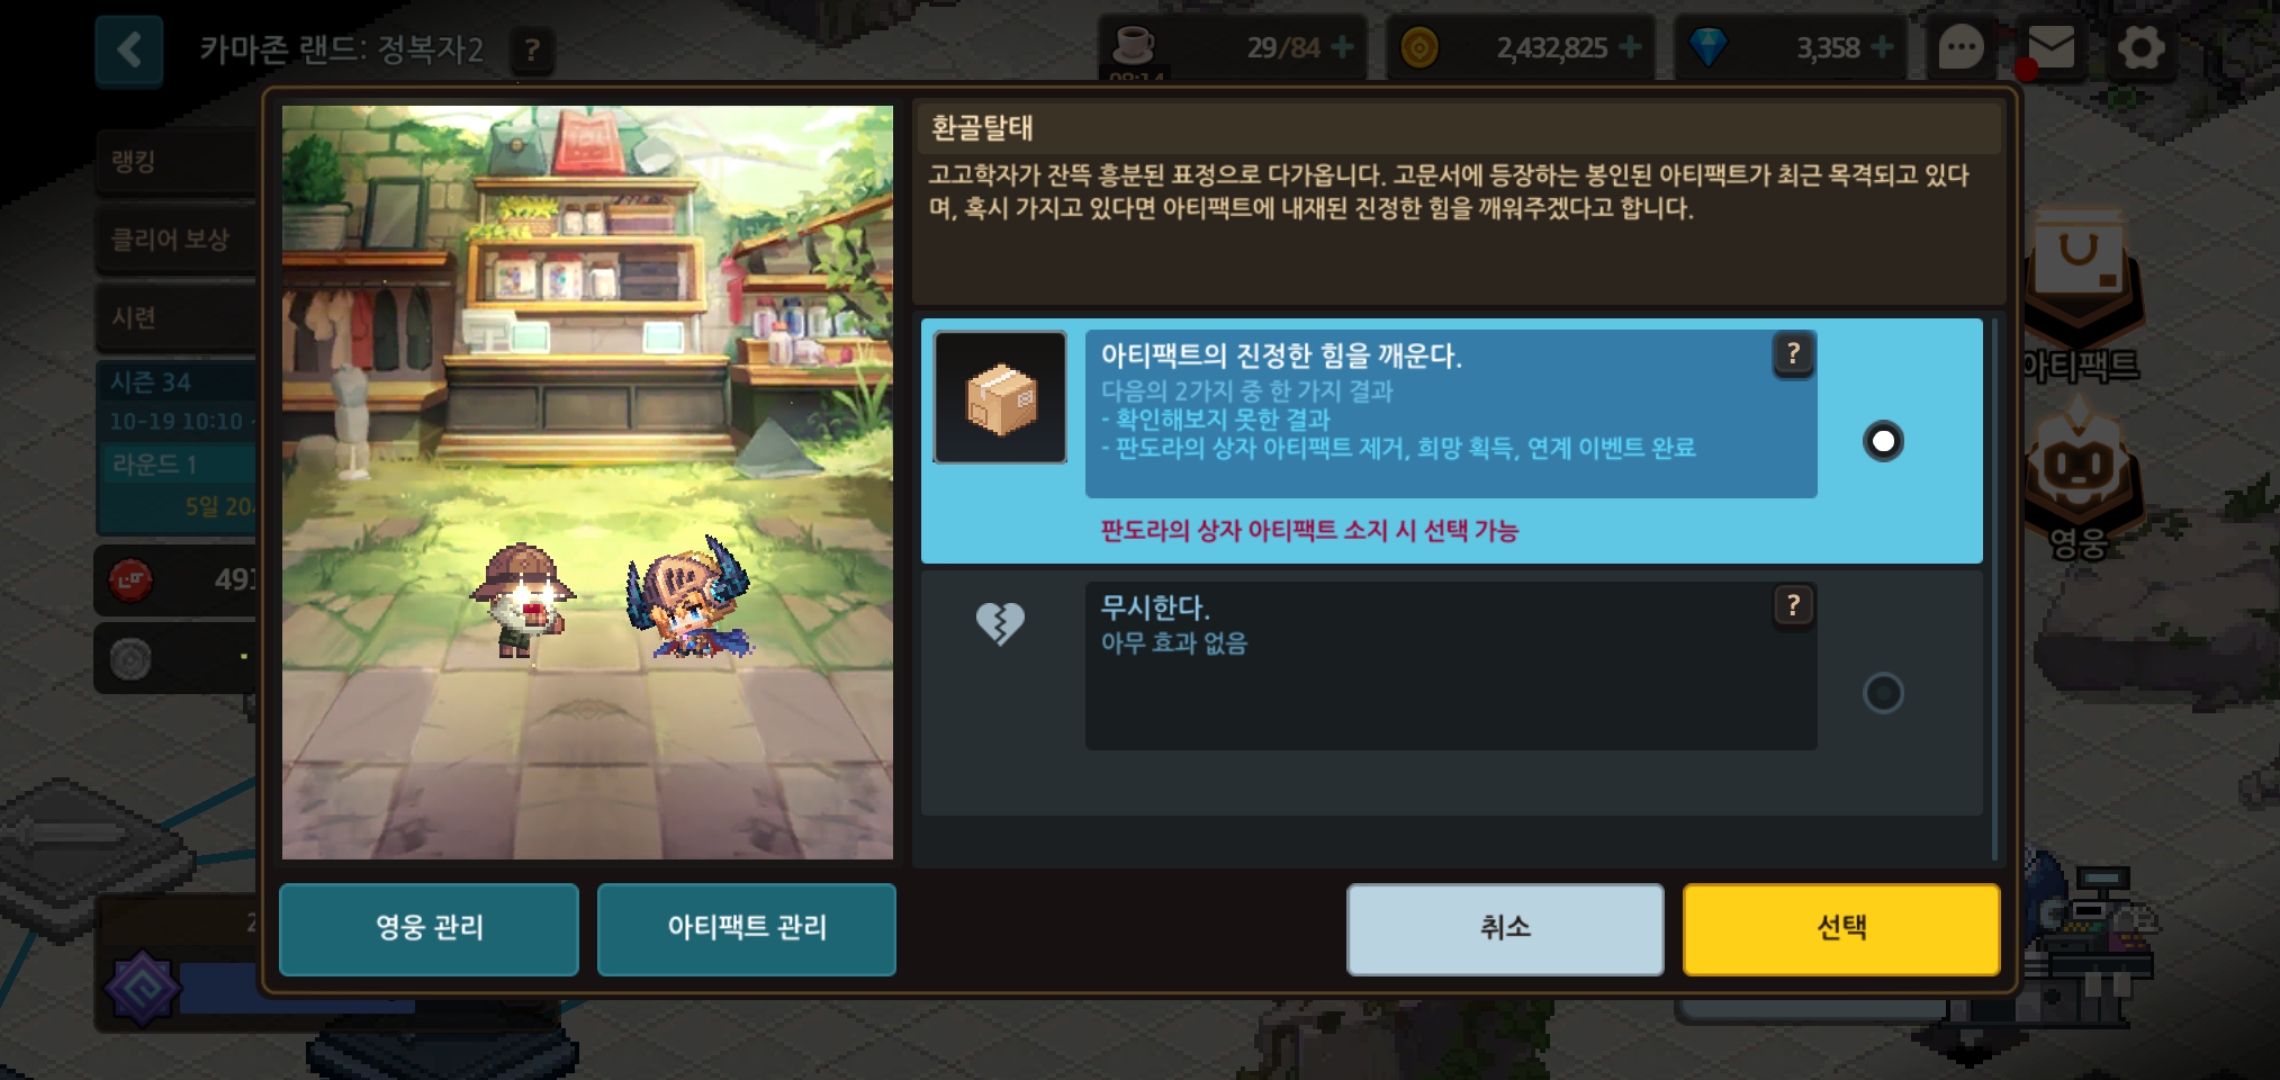Click the options list scrollbar
The image size is (2280, 1080).
pyautogui.click(x=1995, y=590)
